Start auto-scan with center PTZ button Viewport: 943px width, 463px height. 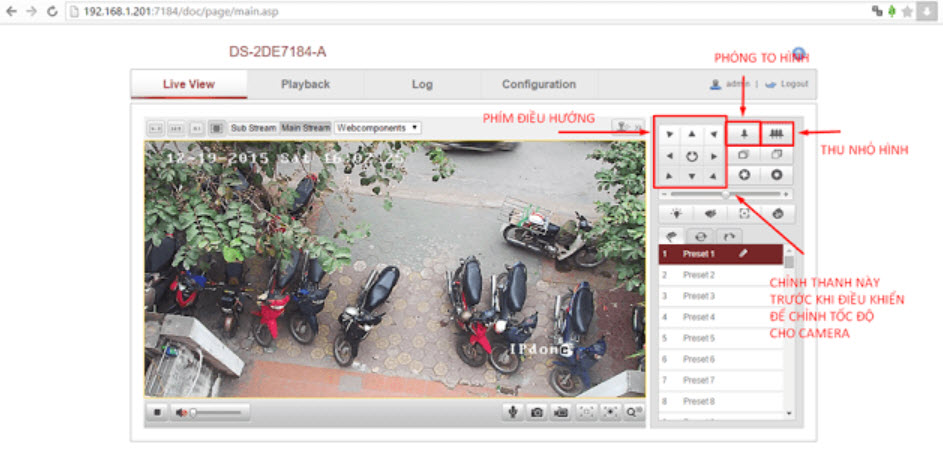click(692, 156)
